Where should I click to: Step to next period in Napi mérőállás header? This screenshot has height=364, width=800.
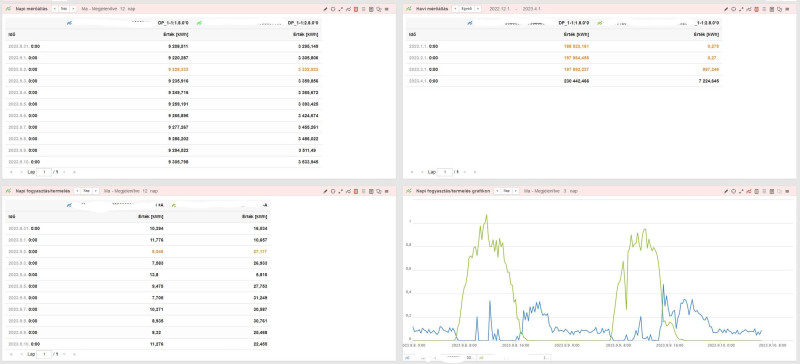click(x=73, y=9)
